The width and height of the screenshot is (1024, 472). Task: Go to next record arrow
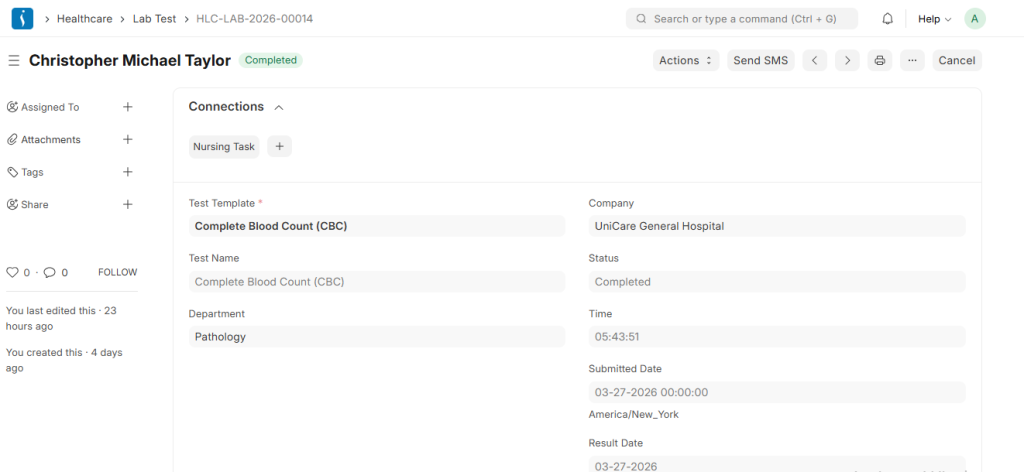click(847, 61)
